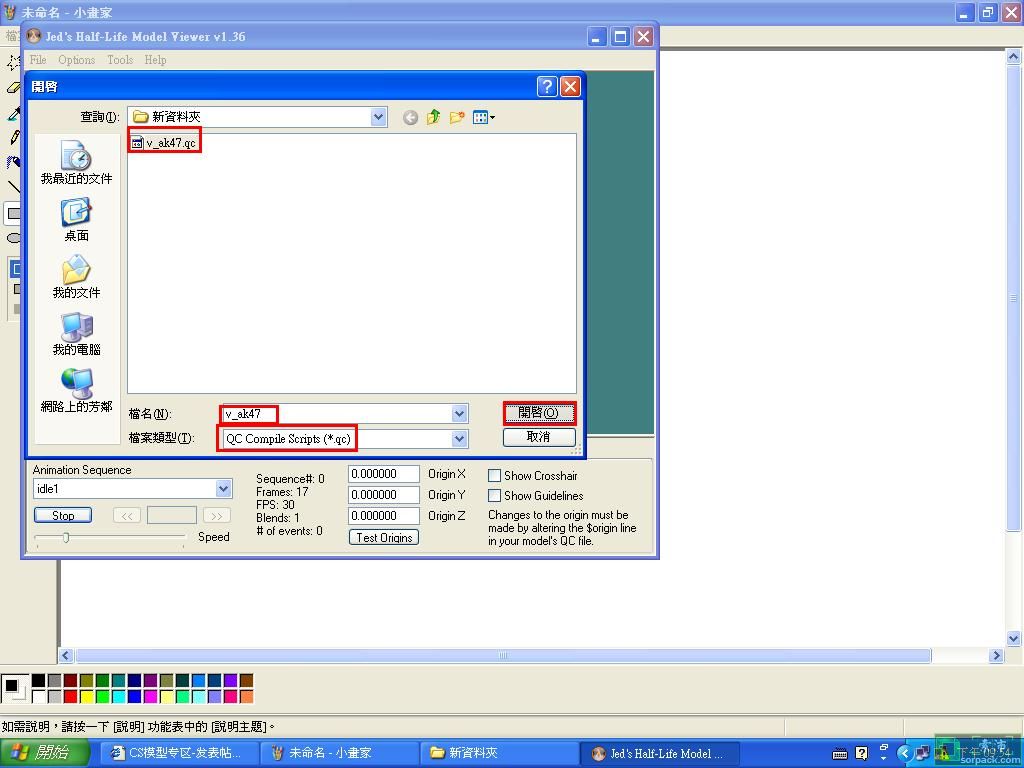Click Paint horizontal scrollbar left arrow

coord(66,655)
